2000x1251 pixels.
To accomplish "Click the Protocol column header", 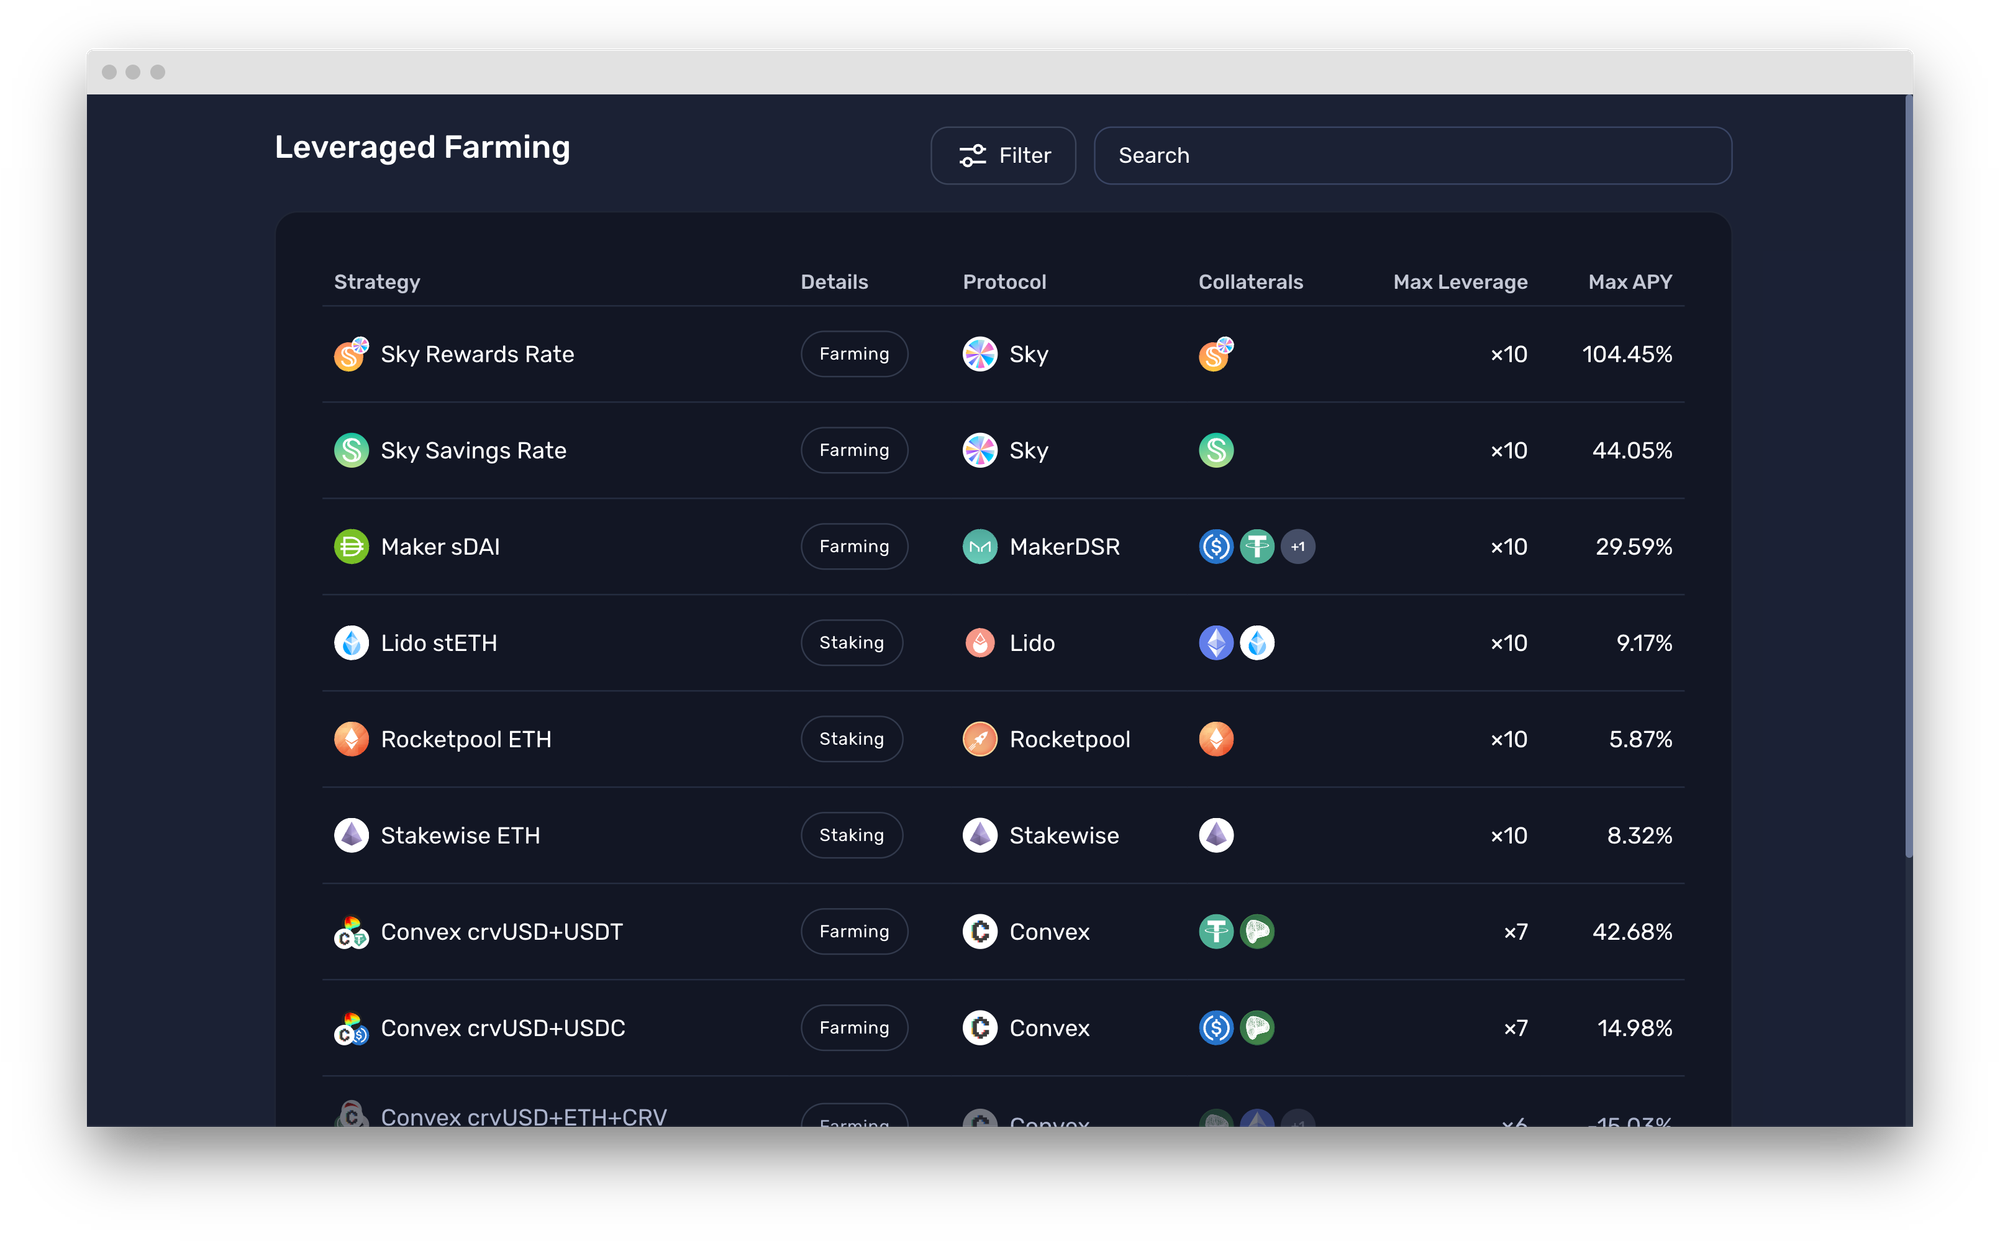I will (x=1004, y=282).
